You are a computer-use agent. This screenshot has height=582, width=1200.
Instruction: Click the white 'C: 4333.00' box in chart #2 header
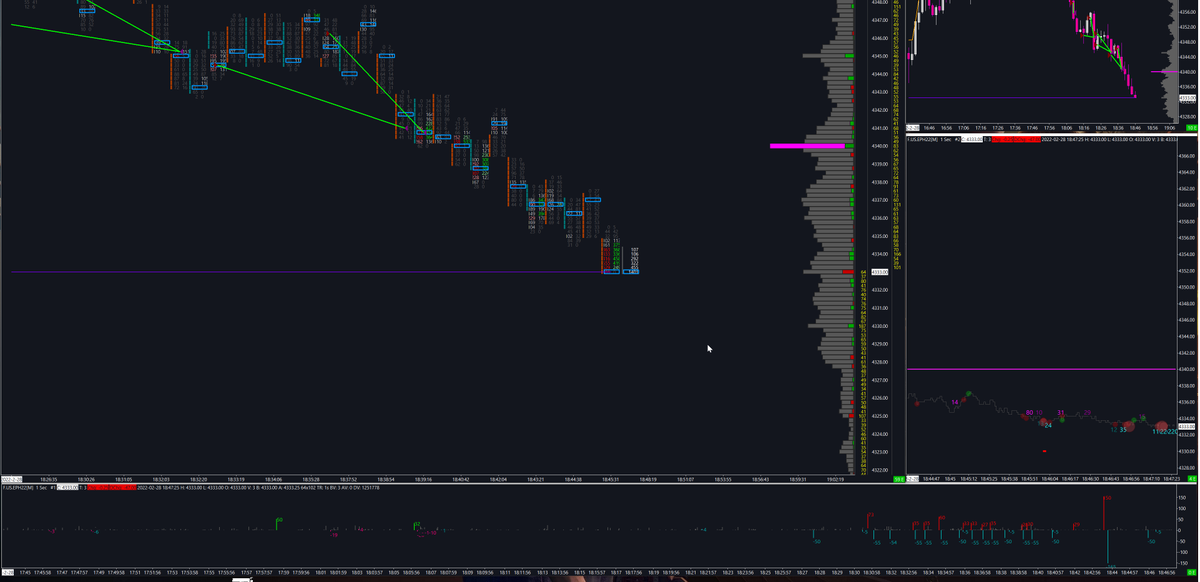[x=971, y=140]
